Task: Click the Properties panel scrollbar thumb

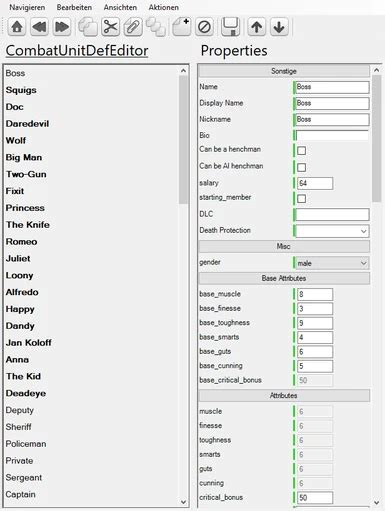Action: point(377,138)
